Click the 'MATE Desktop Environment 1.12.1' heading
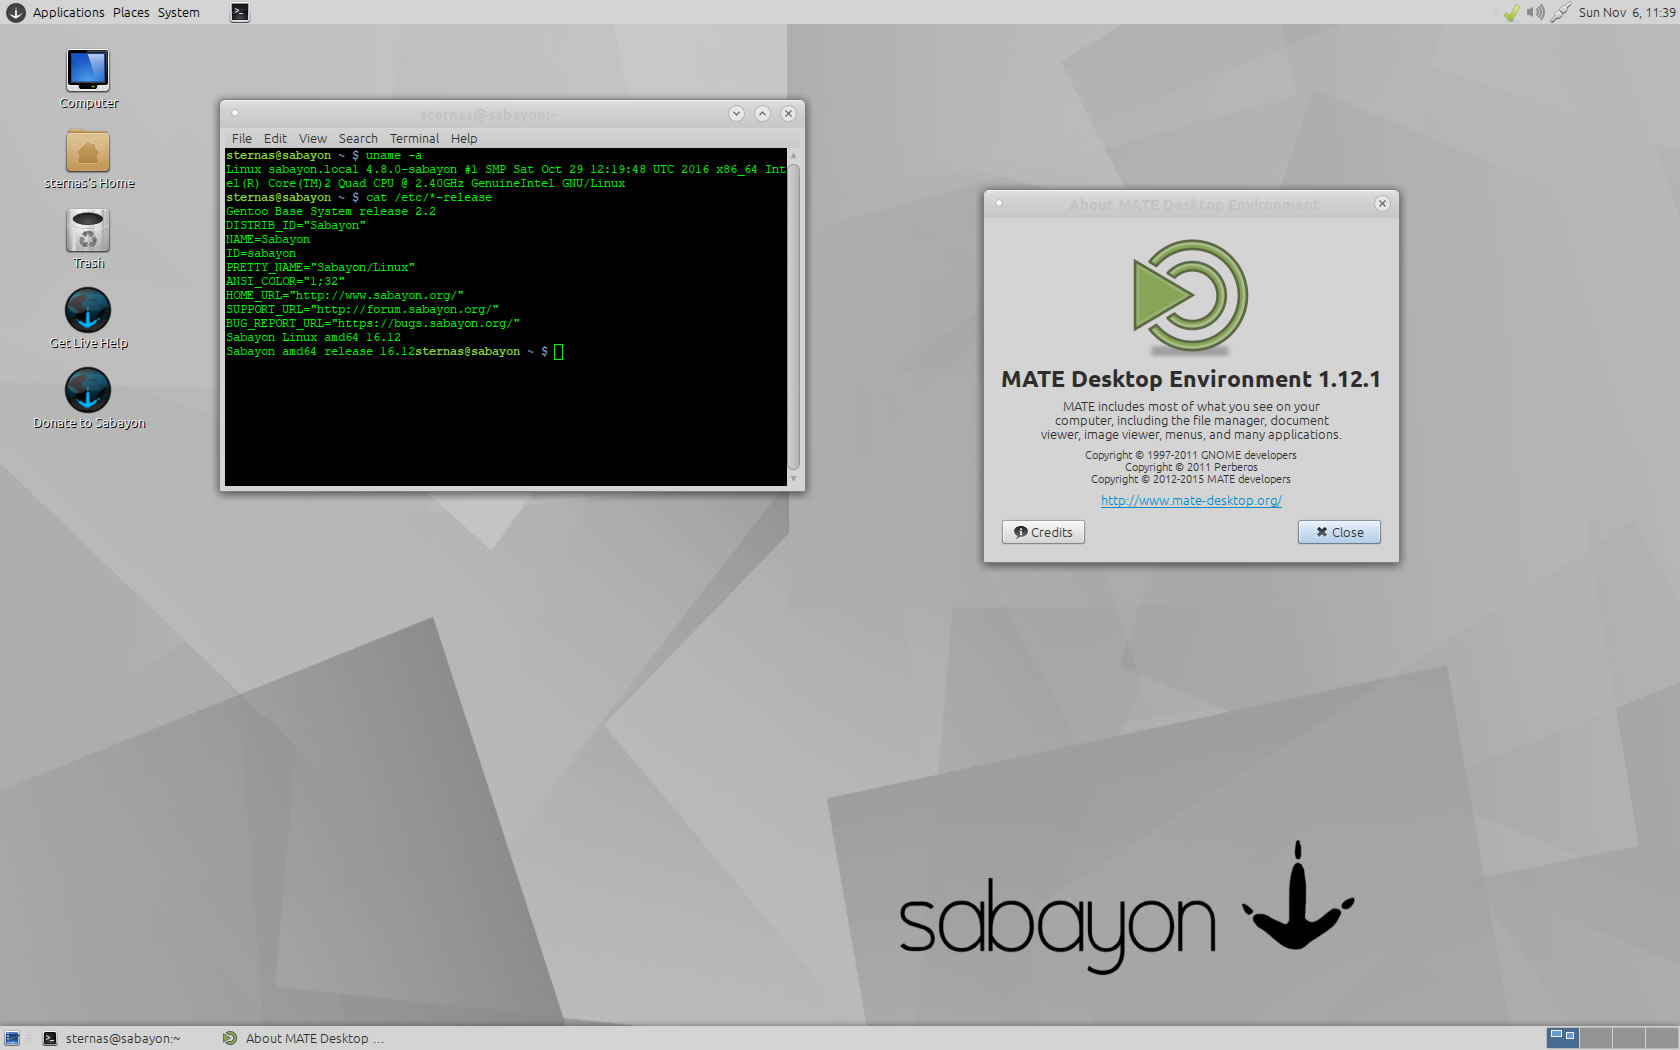The image size is (1680, 1050). (1191, 379)
